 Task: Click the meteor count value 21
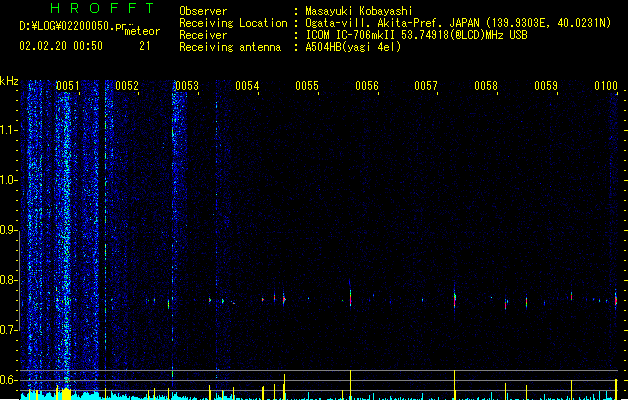pos(145,46)
